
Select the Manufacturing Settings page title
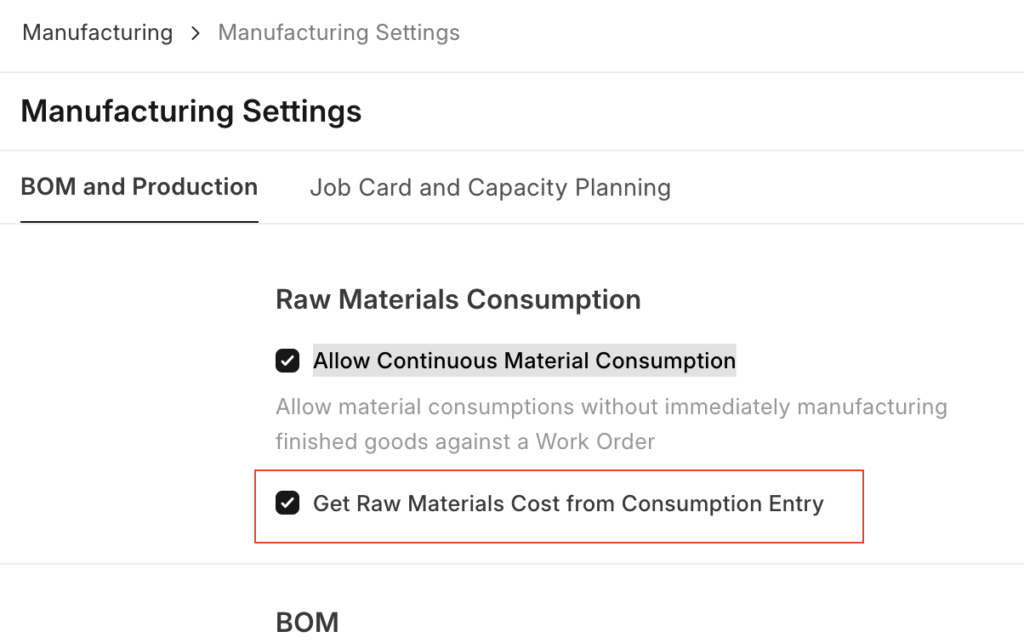pos(191,110)
